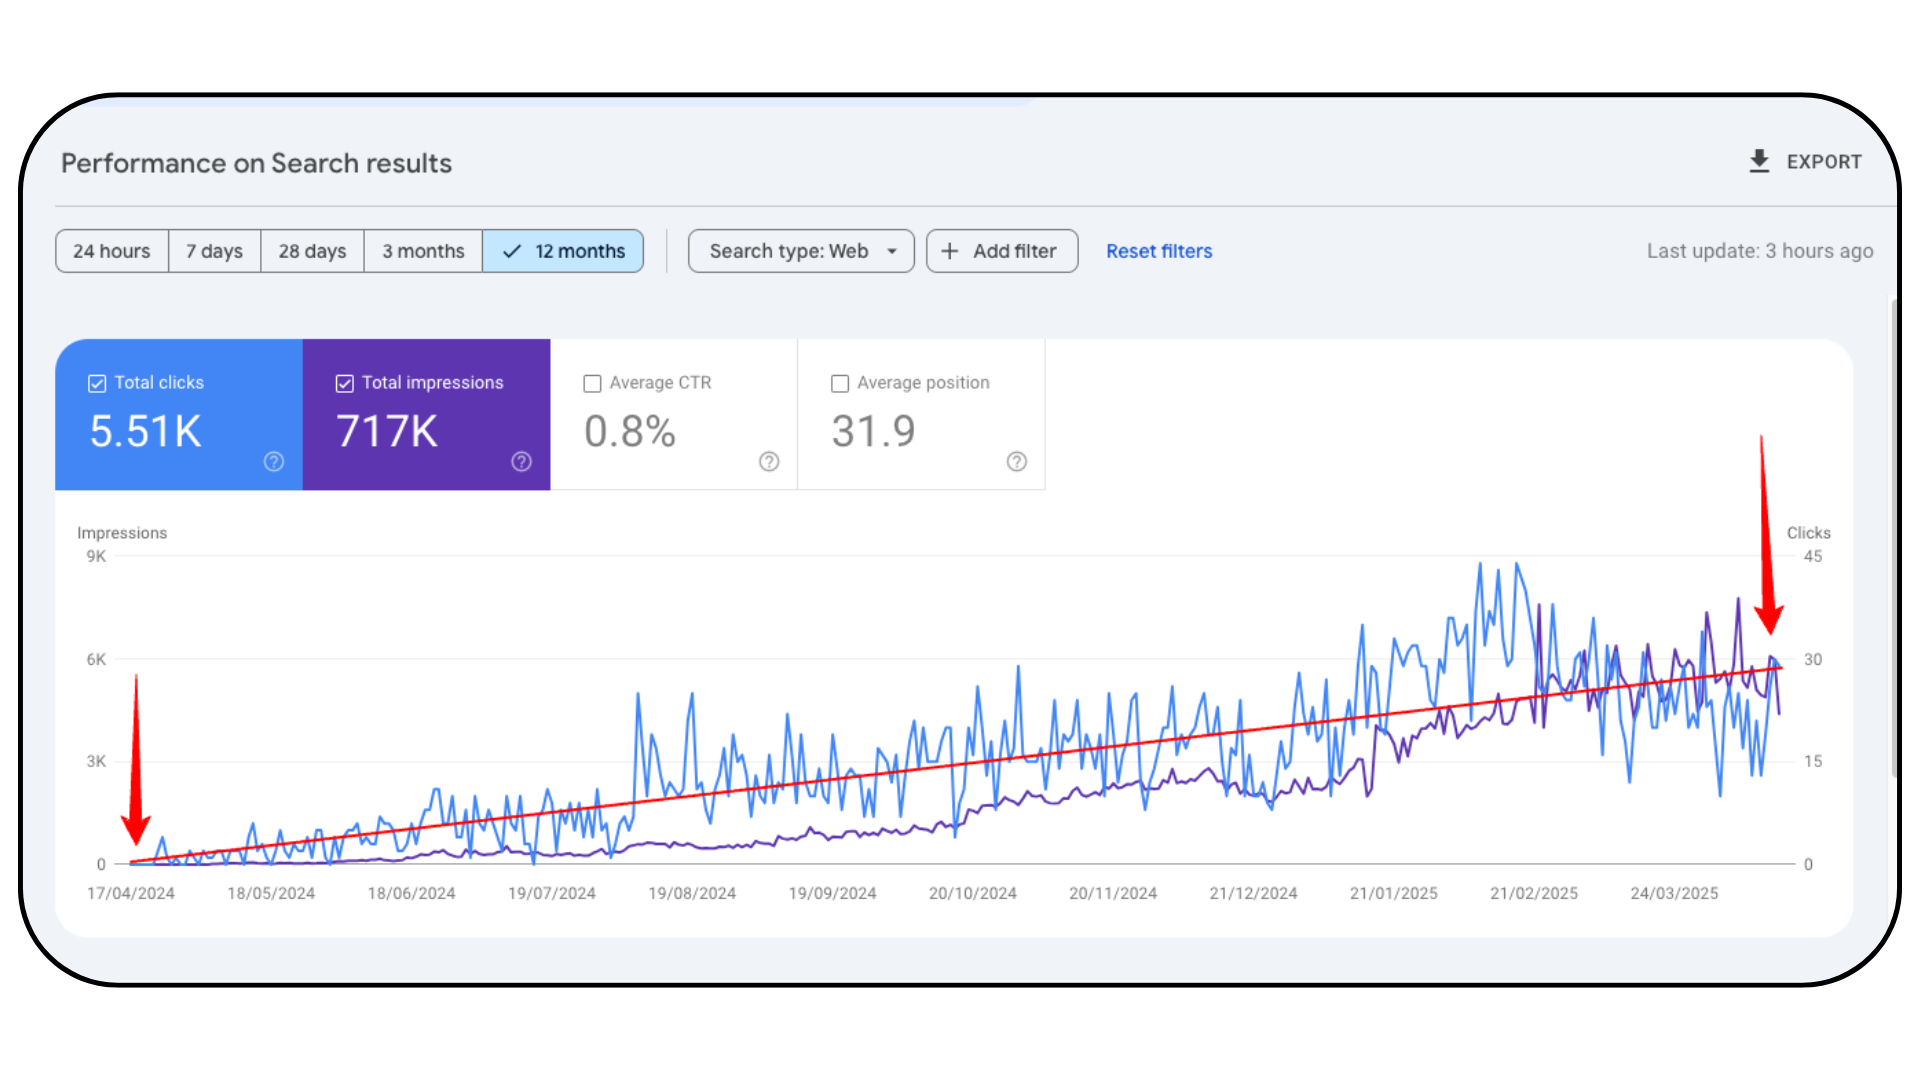Image resolution: width=1920 pixels, height=1080 pixels.
Task: Click the help icon in Total clicks card
Action: [x=274, y=461]
